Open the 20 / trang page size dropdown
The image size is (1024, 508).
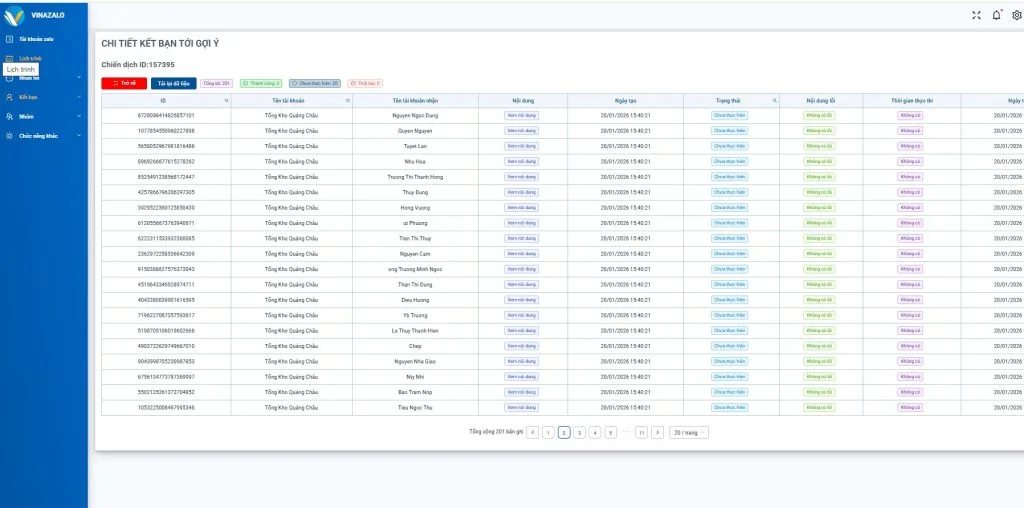[689, 432]
